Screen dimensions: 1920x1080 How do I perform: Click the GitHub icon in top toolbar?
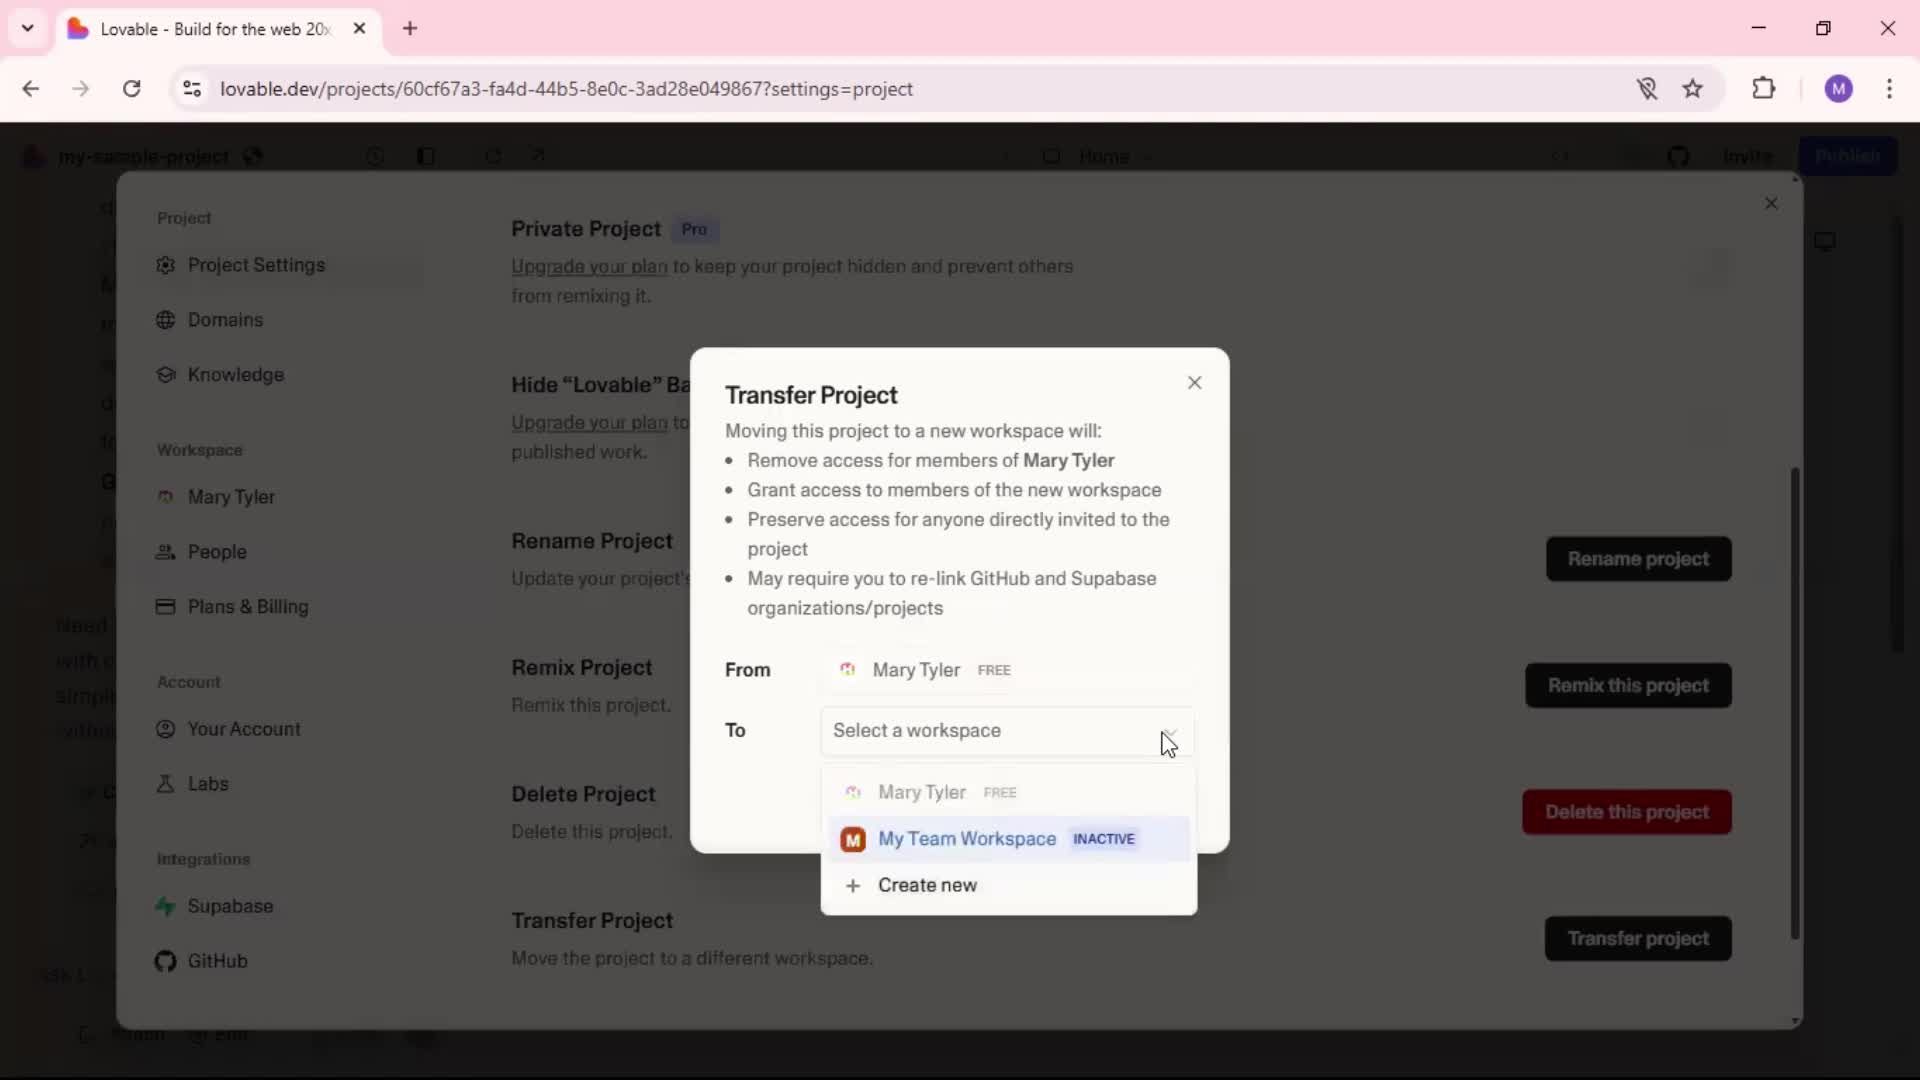click(1678, 157)
